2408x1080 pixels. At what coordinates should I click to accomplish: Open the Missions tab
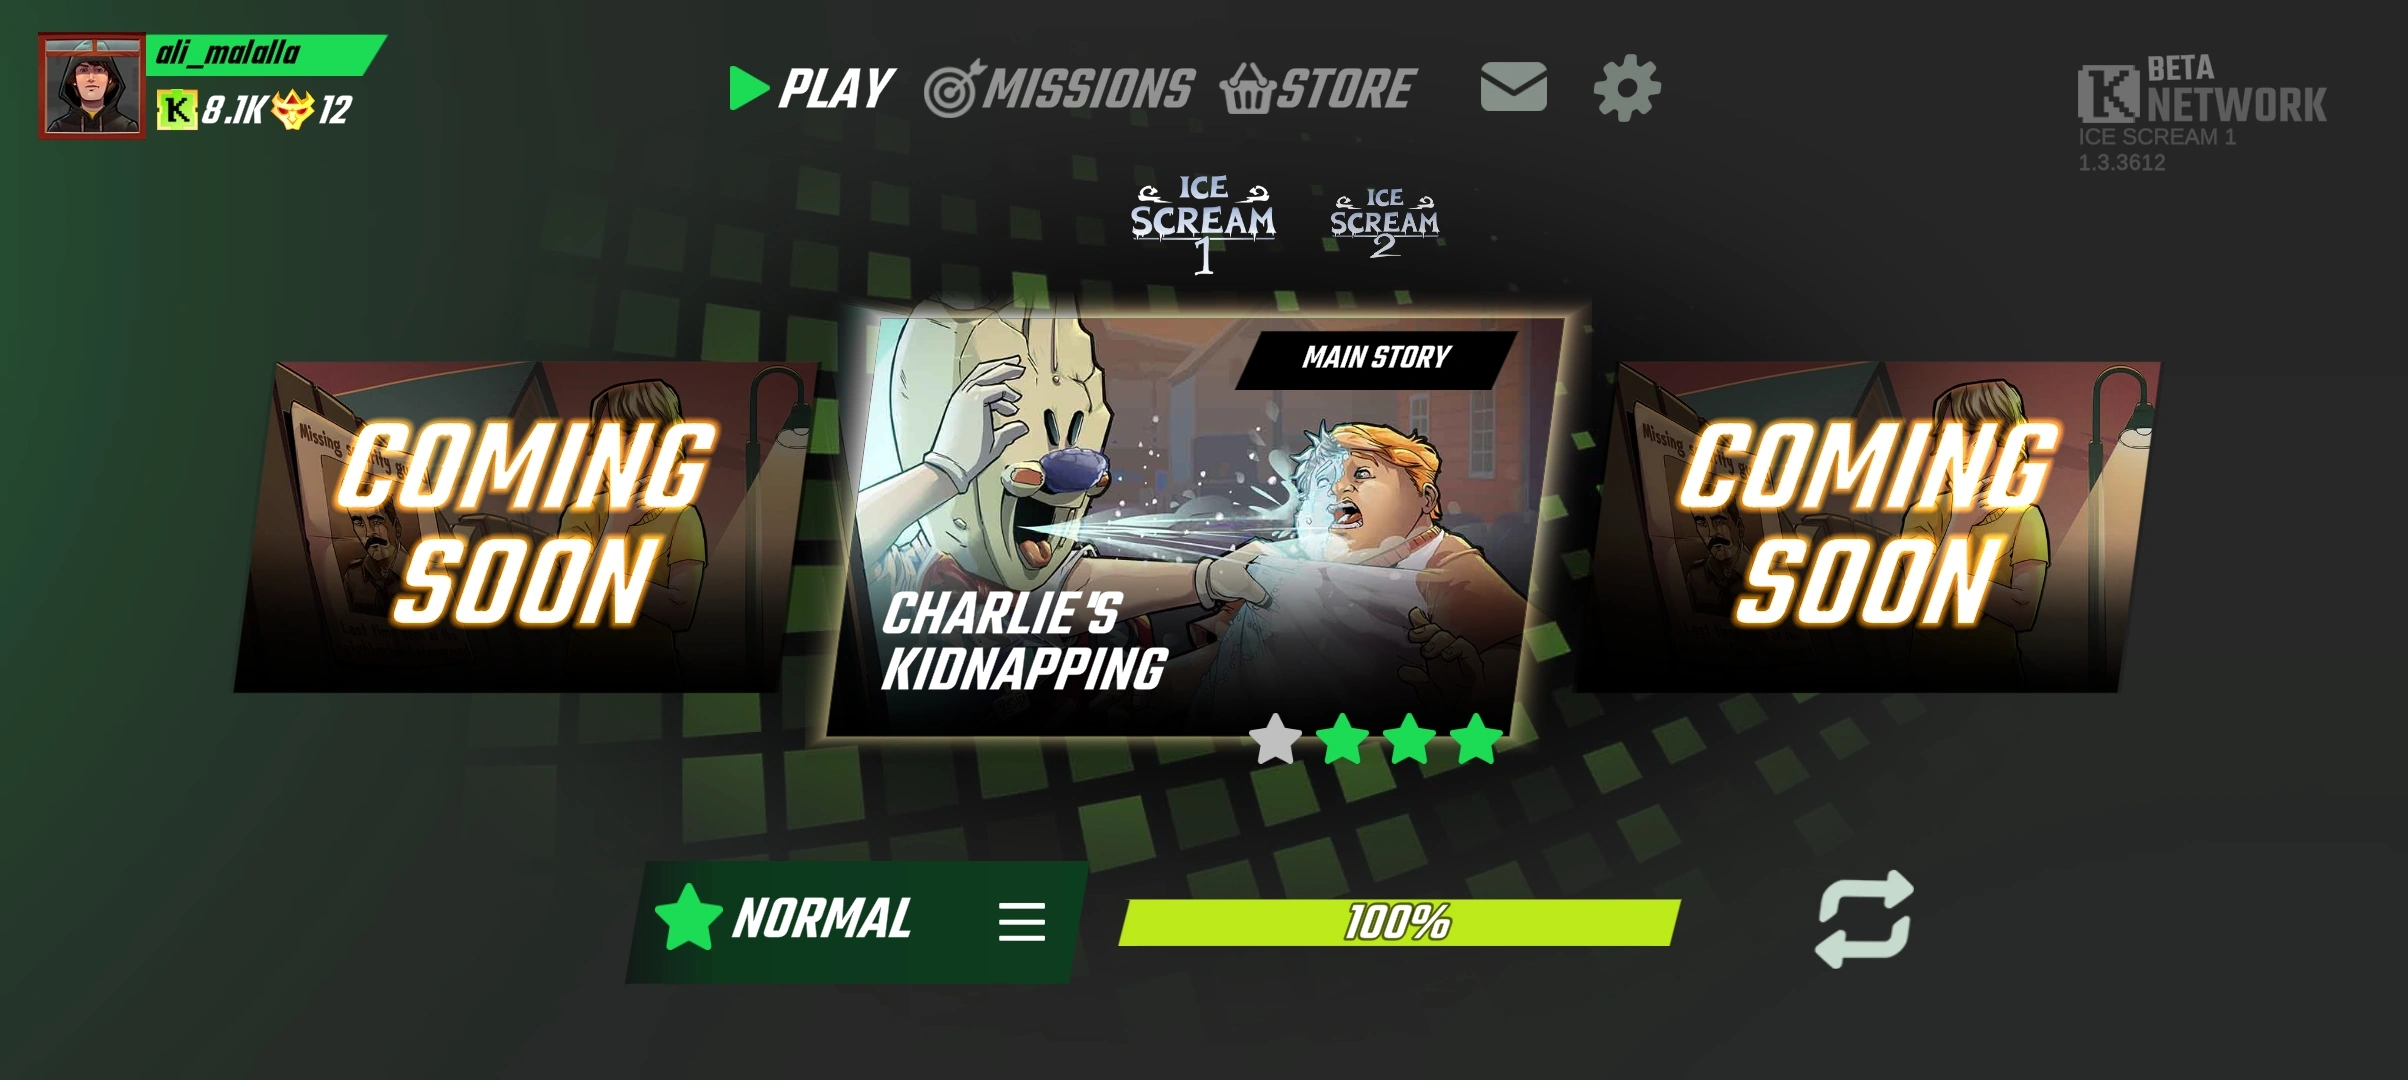pos(1059,89)
